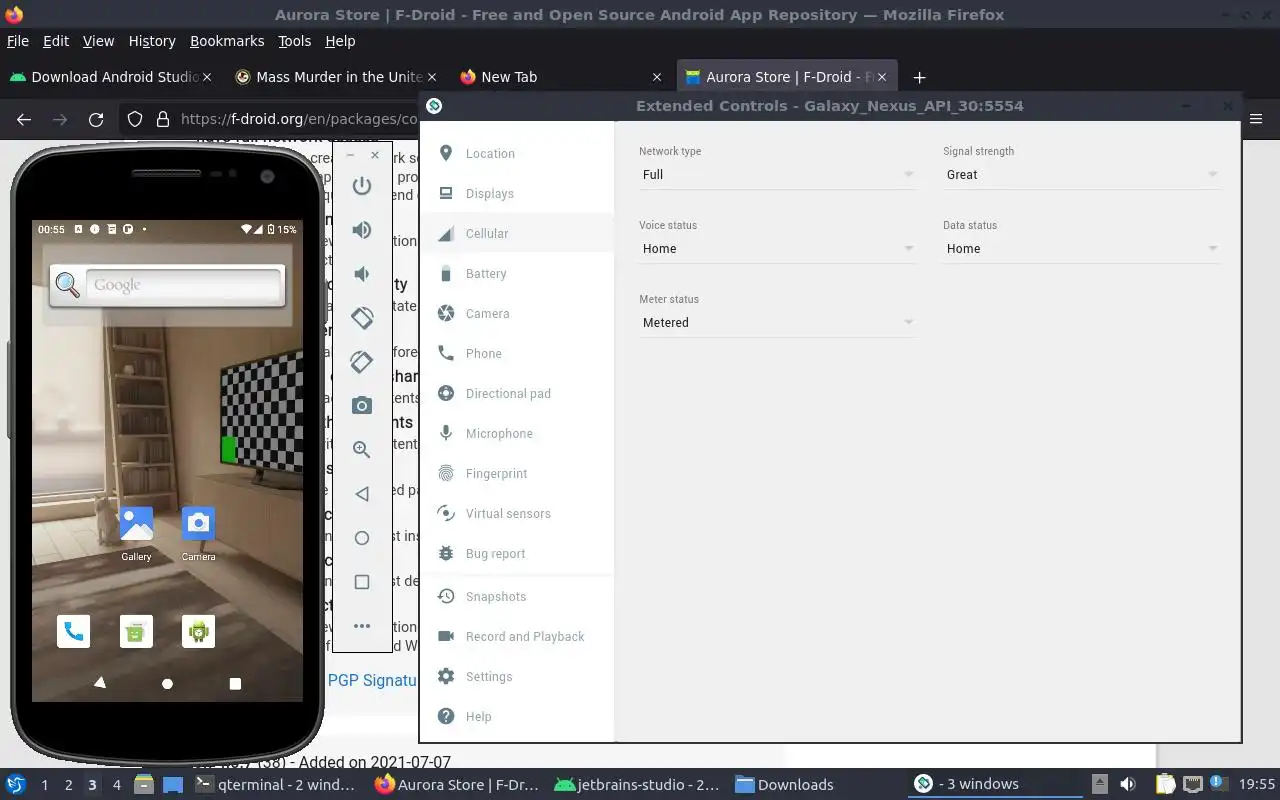Select Camera in Extended Controls sidebar
The height and width of the screenshot is (800, 1280).
pyautogui.click(x=517, y=313)
